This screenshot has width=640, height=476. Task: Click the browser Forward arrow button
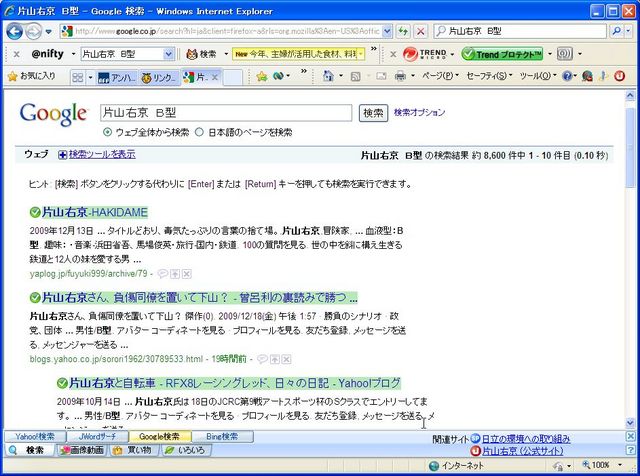tap(33, 31)
